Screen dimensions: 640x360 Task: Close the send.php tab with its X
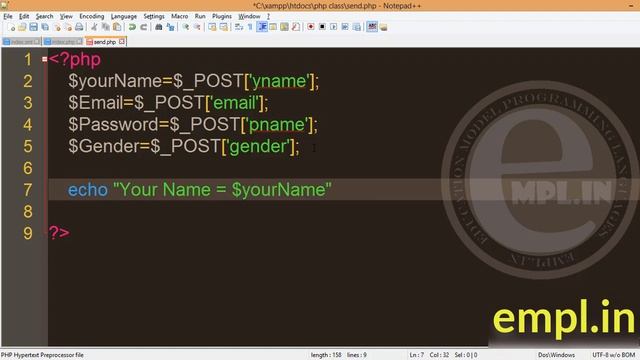point(122,42)
